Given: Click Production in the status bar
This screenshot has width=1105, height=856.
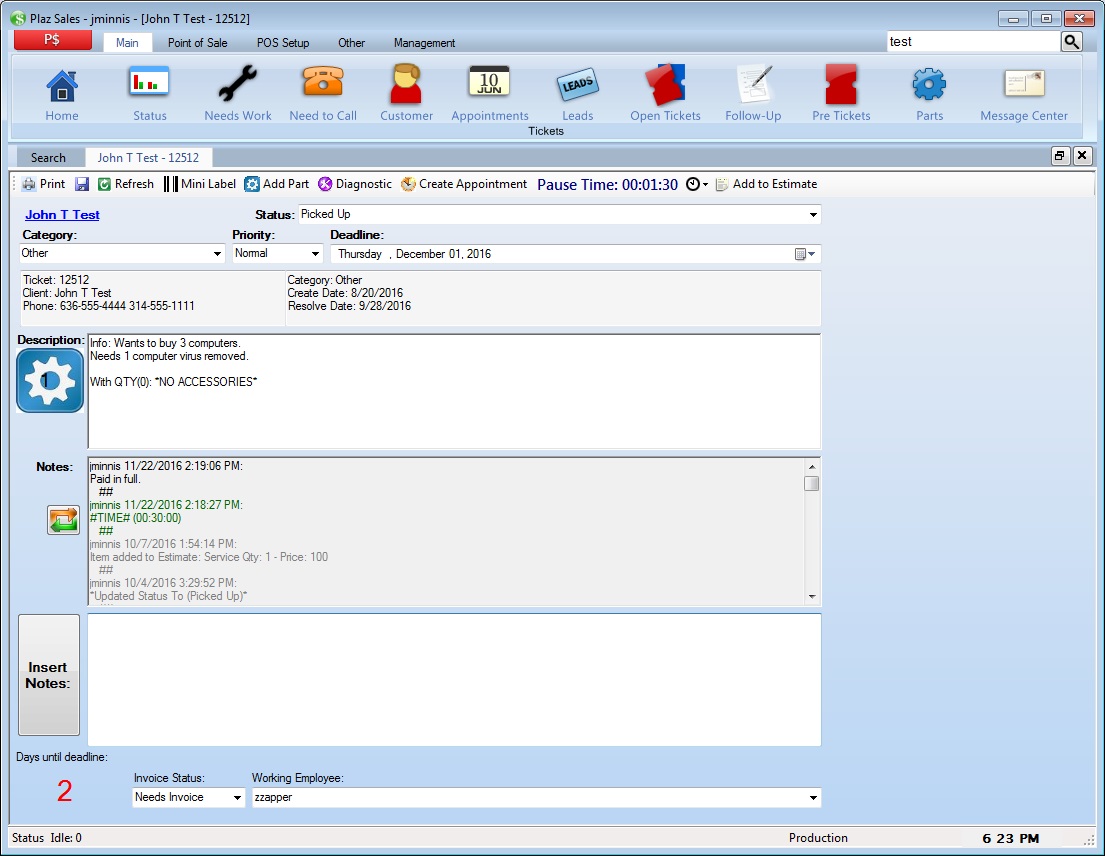Looking at the screenshot, I should point(818,838).
